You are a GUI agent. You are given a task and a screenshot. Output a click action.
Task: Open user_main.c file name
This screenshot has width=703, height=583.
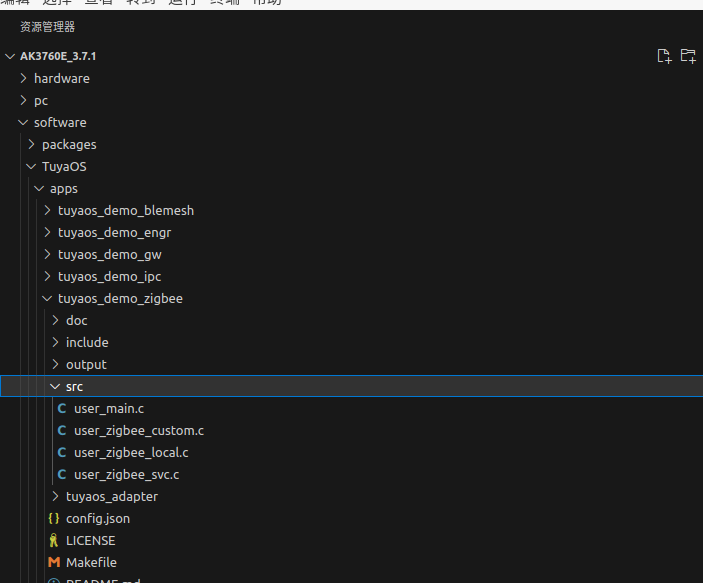(x=109, y=409)
